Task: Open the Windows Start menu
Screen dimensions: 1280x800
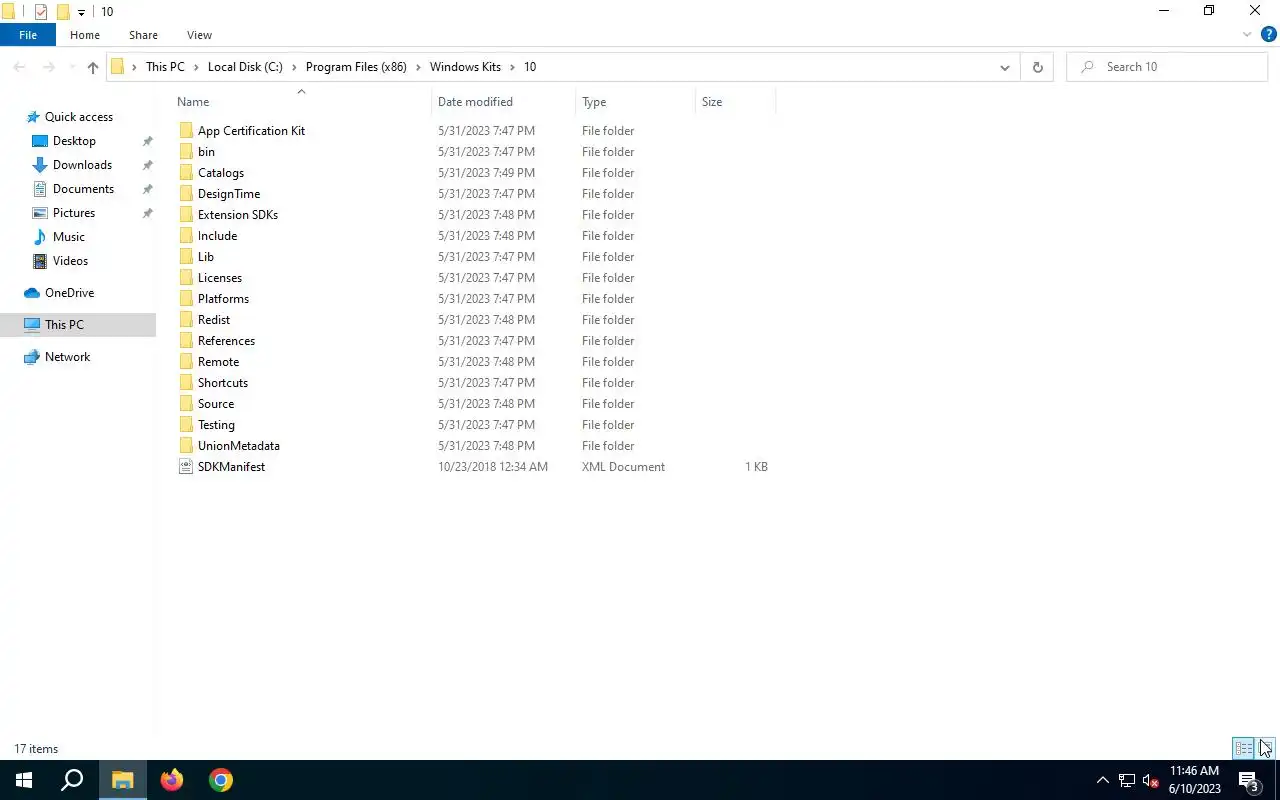Action: (x=24, y=780)
